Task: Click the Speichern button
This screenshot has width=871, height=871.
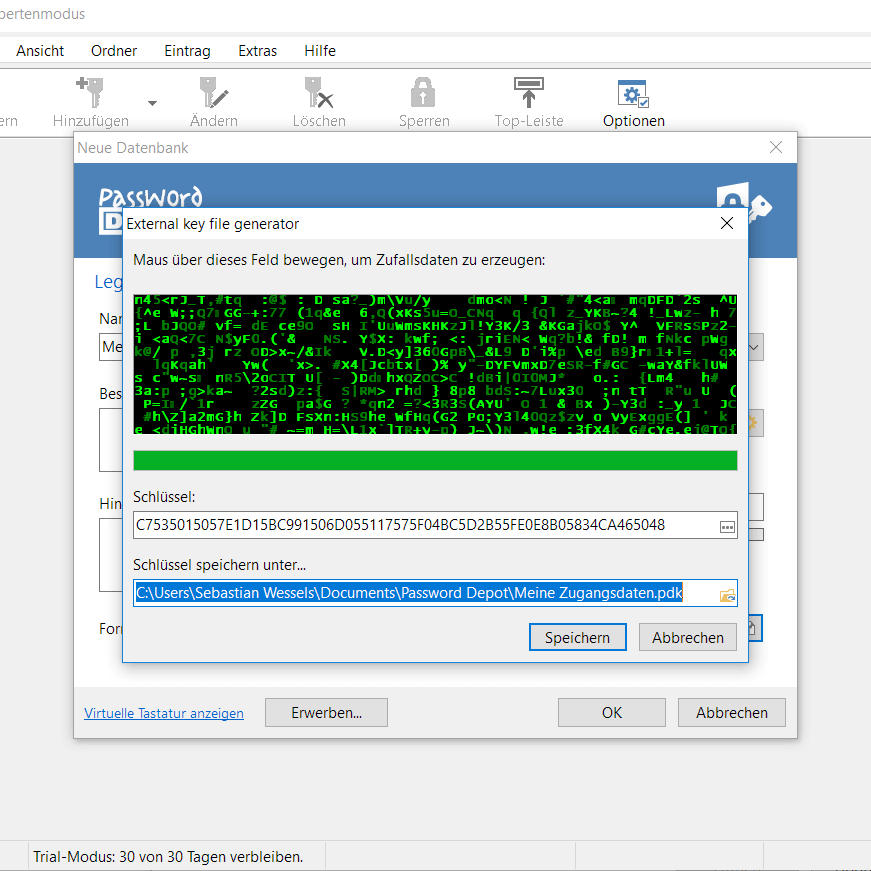Action: point(578,637)
